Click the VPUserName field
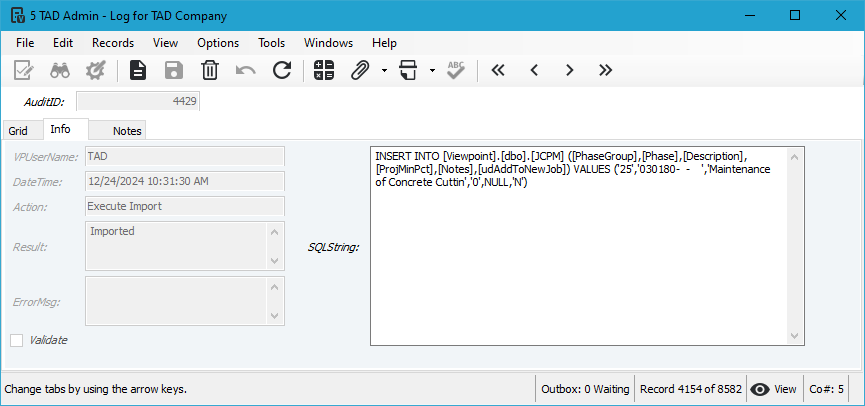Screen dimensions: 865x406 pyautogui.click(x=185, y=156)
